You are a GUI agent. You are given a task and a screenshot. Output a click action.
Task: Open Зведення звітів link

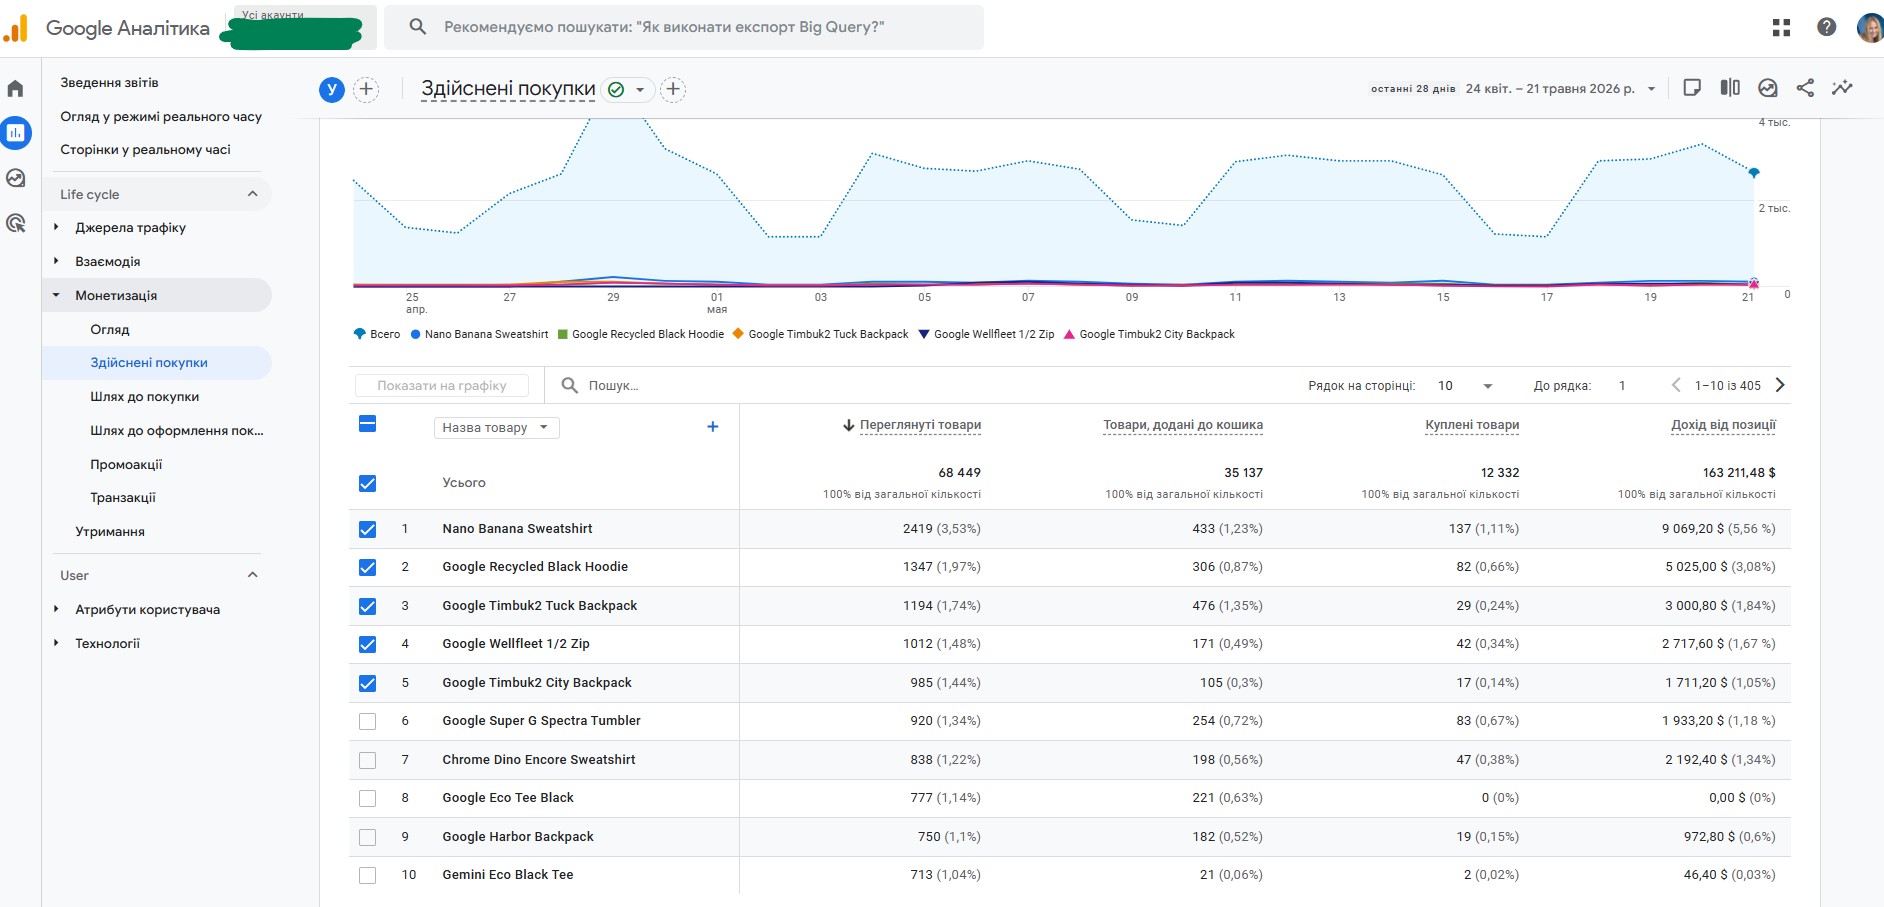pos(109,83)
